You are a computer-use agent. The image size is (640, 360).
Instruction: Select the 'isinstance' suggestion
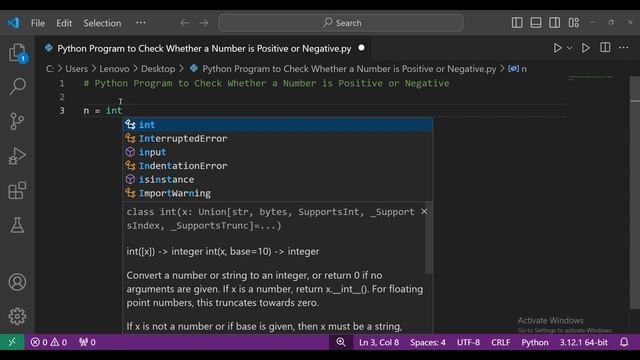tap(278, 180)
